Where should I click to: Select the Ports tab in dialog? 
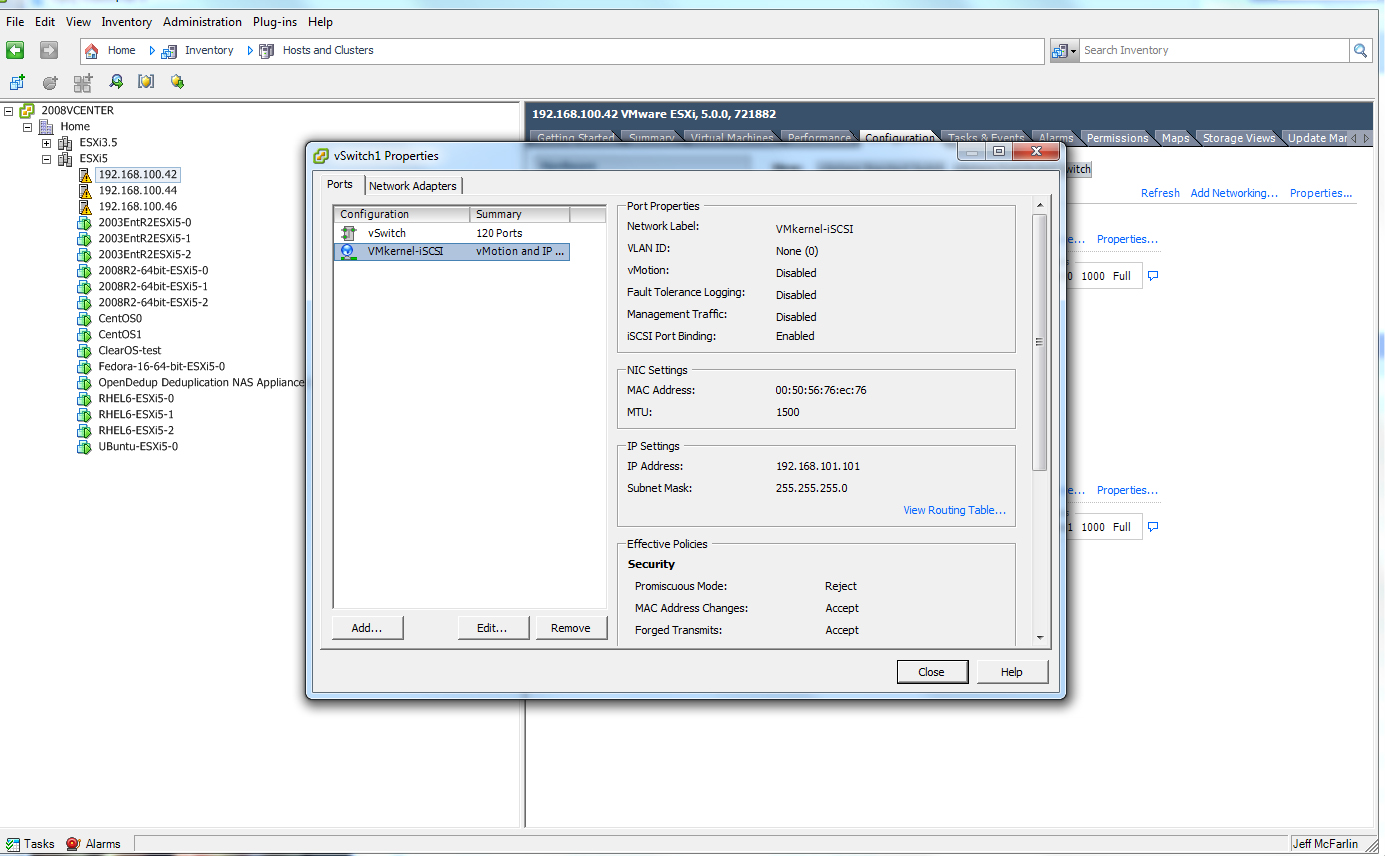340,184
